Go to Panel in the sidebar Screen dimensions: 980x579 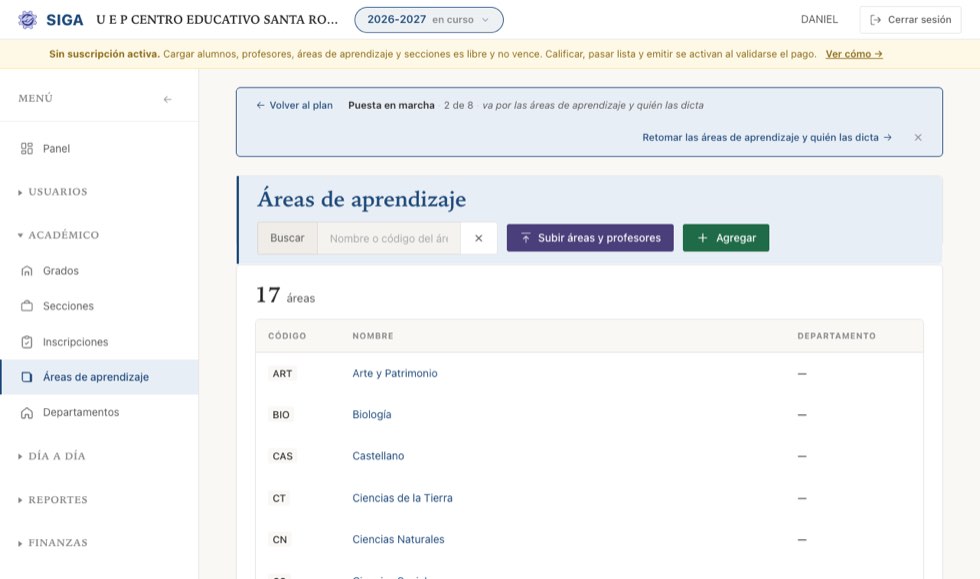click(x=99, y=148)
